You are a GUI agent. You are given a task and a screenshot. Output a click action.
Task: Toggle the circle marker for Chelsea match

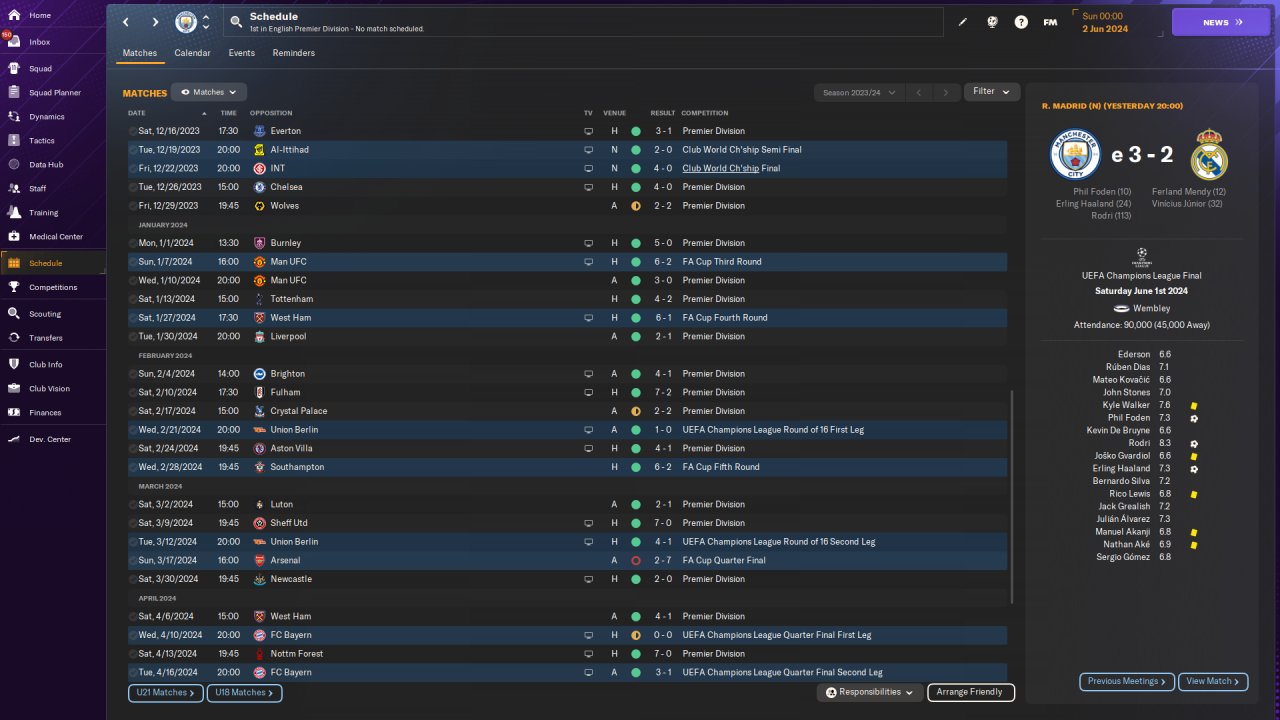(133, 187)
